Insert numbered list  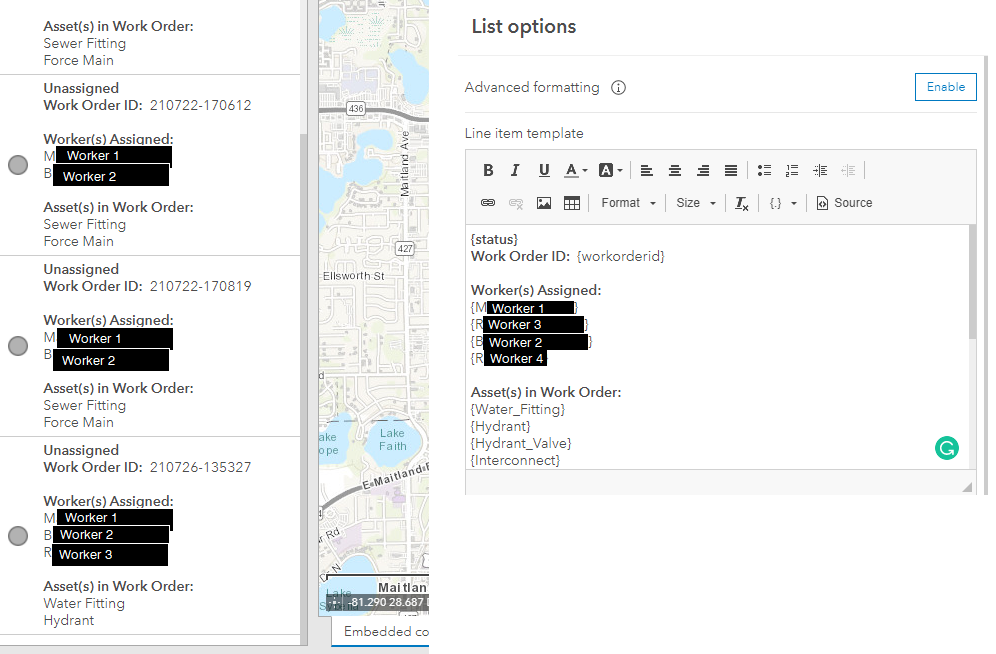pos(792,170)
